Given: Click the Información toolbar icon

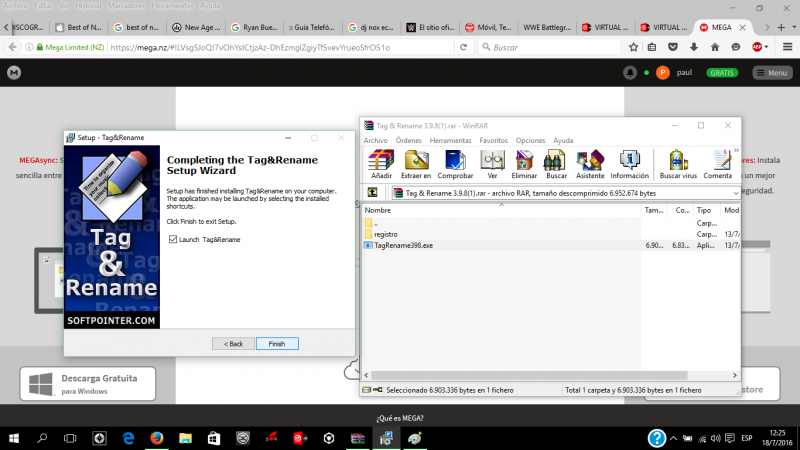Looking at the screenshot, I should (630, 164).
